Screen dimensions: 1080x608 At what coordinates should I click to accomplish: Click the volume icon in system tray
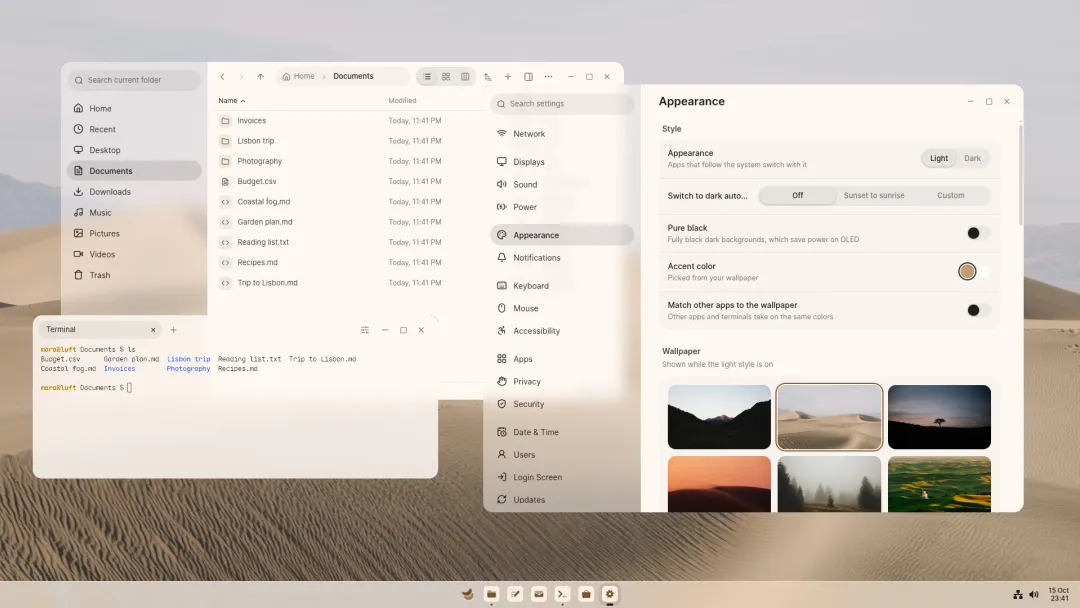[x=1034, y=594]
